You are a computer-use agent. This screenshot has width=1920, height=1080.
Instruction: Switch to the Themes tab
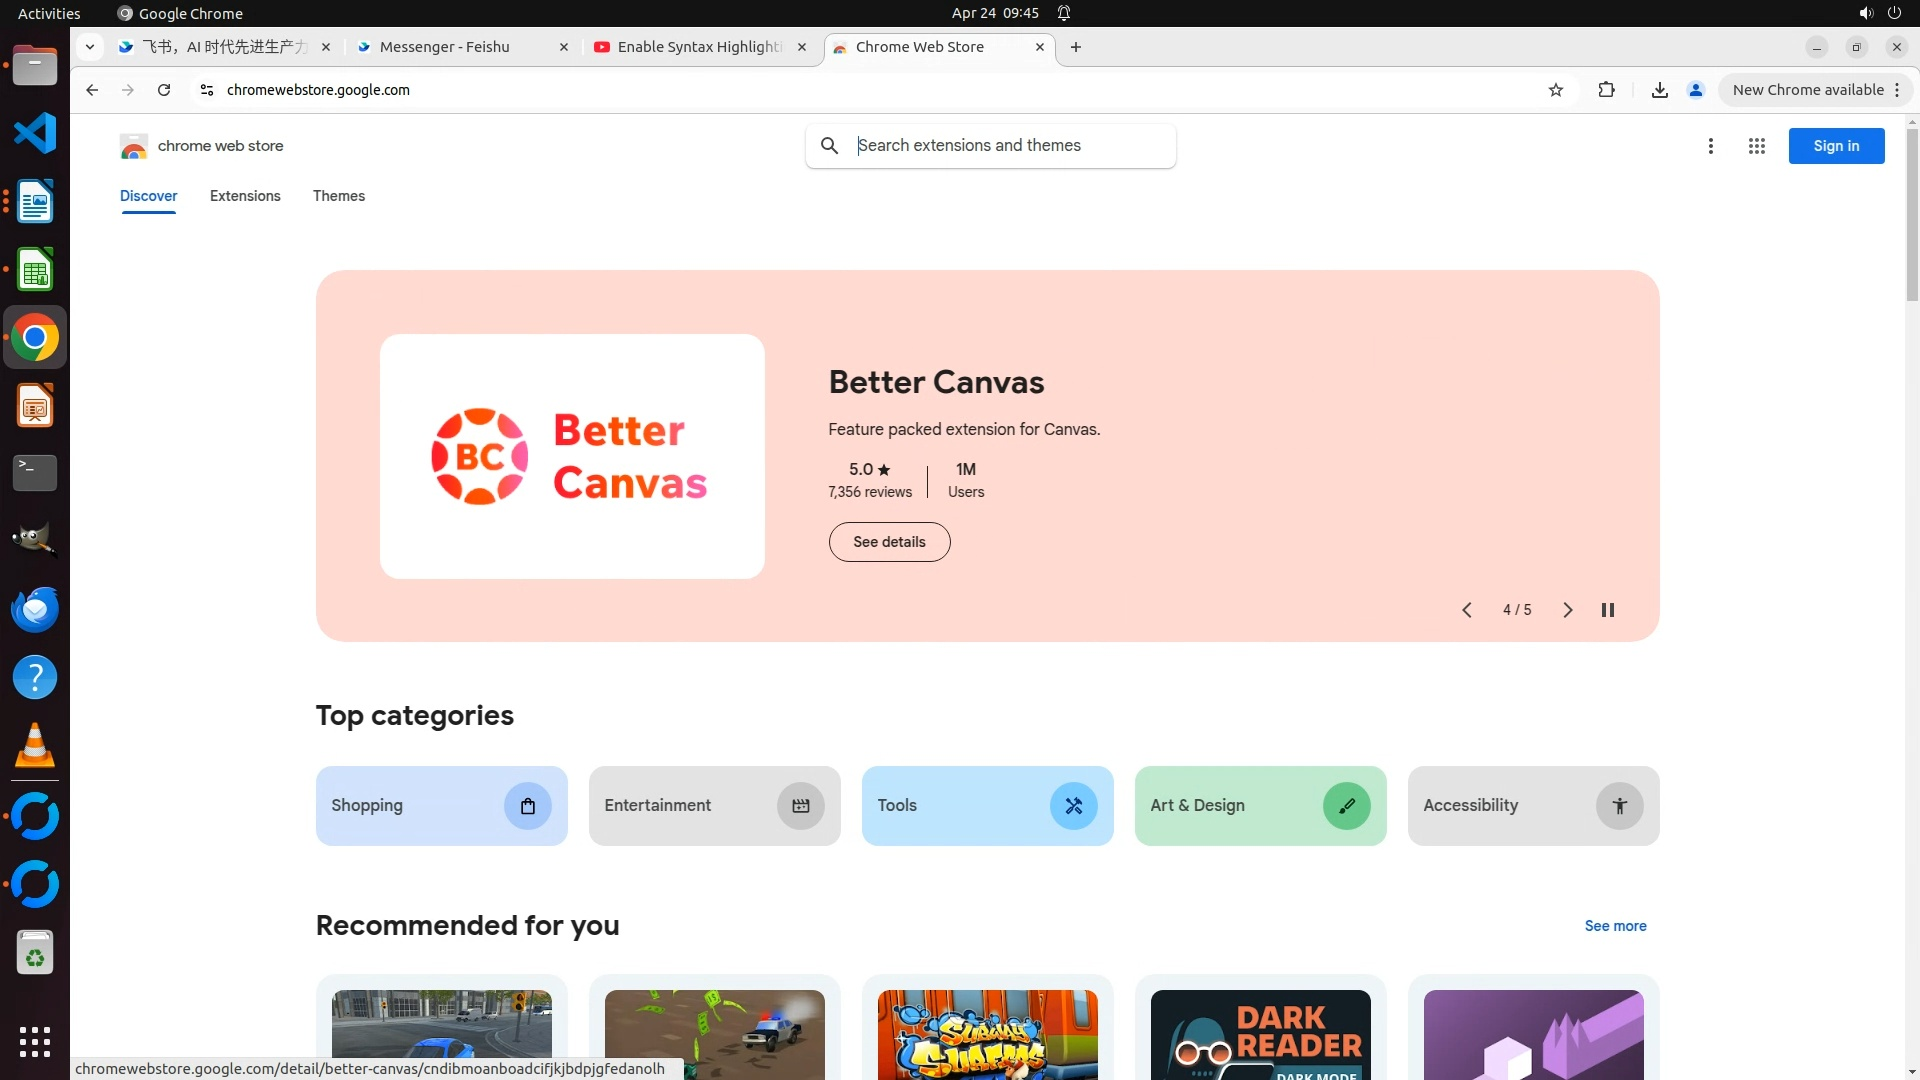[x=338, y=196]
